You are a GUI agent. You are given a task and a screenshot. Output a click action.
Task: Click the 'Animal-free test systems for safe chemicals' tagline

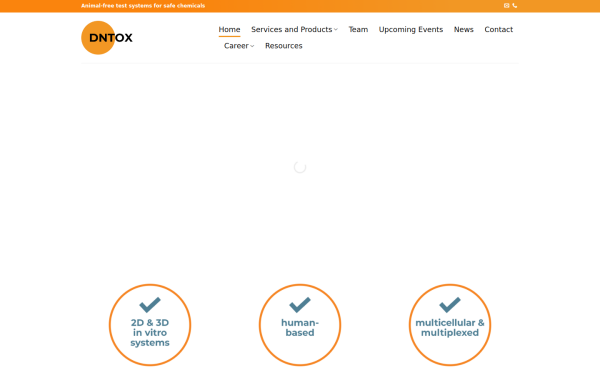(x=143, y=6)
